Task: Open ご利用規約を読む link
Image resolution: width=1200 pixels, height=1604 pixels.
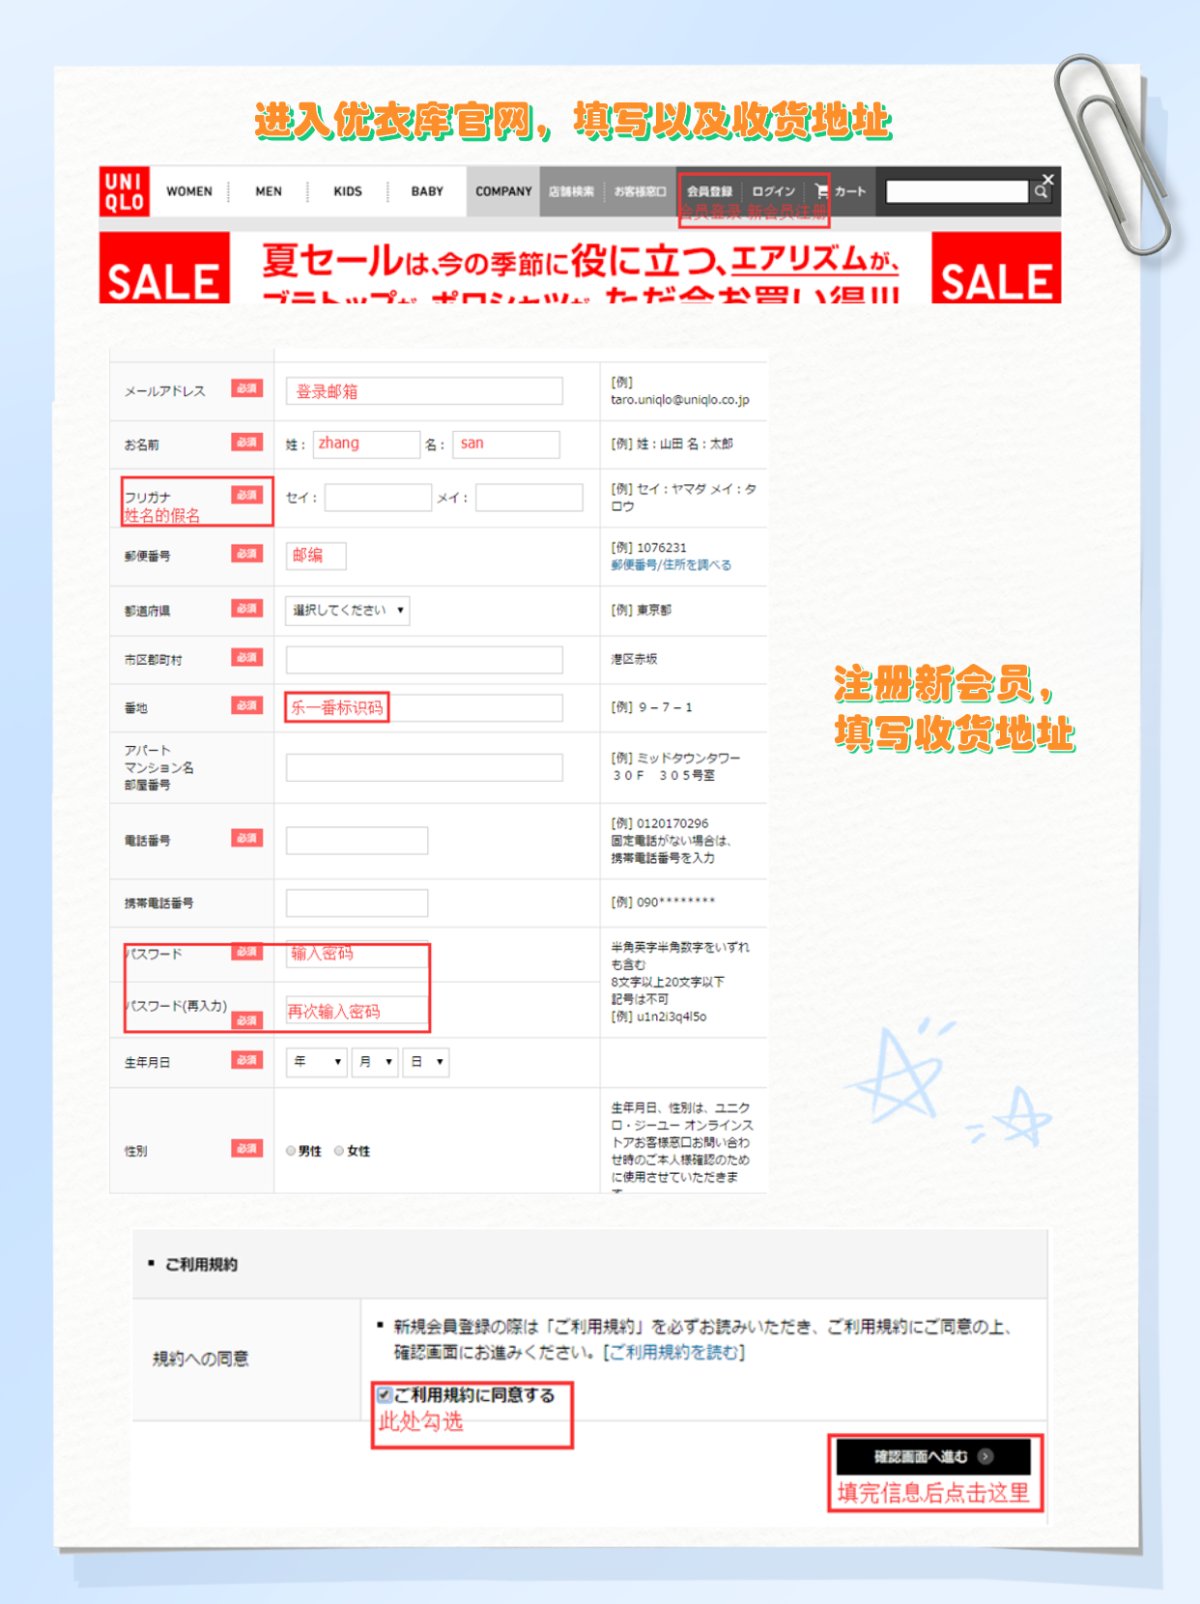Action: [x=674, y=1352]
